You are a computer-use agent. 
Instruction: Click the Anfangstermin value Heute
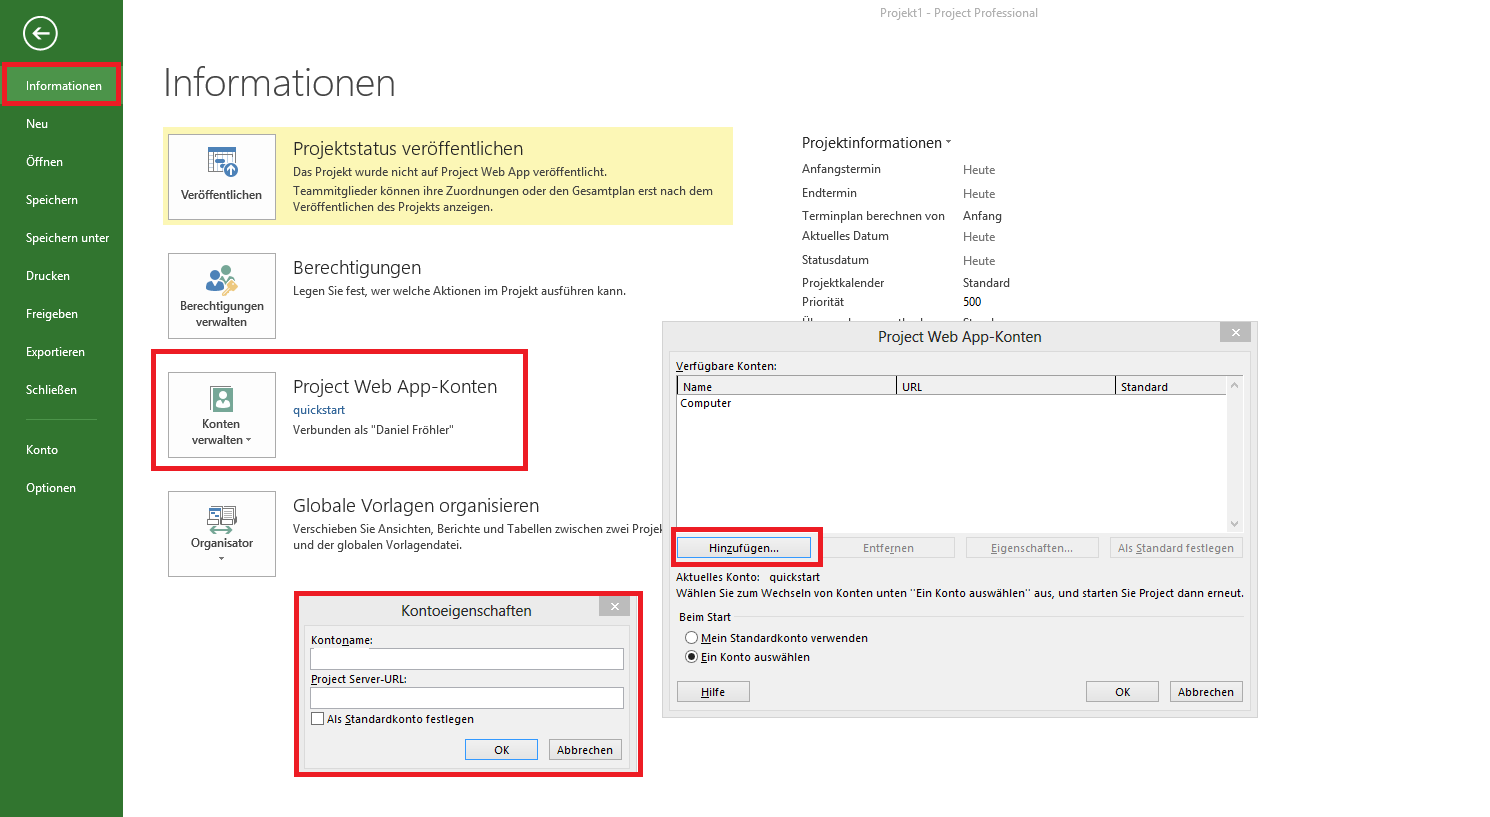tap(979, 170)
